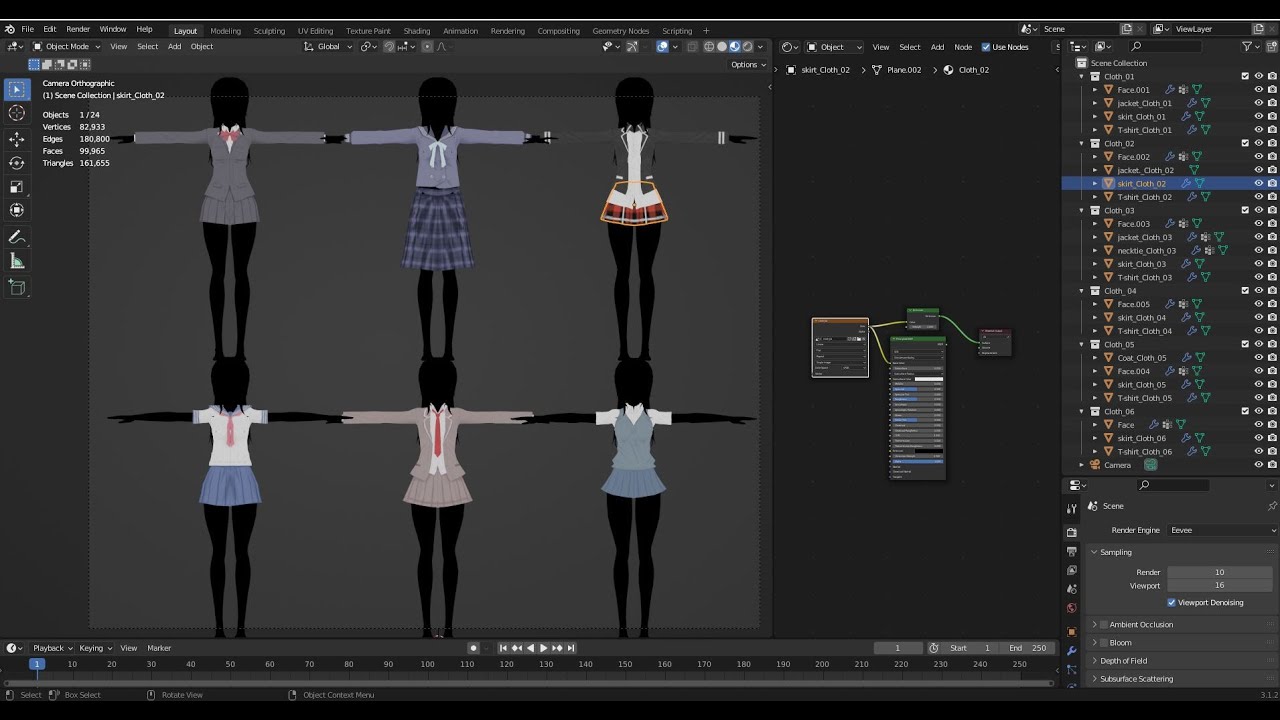The width and height of the screenshot is (1280, 720).
Task: Expand the Subsurface Scattering panel
Action: pyautogui.click(x=1094, y=679)
